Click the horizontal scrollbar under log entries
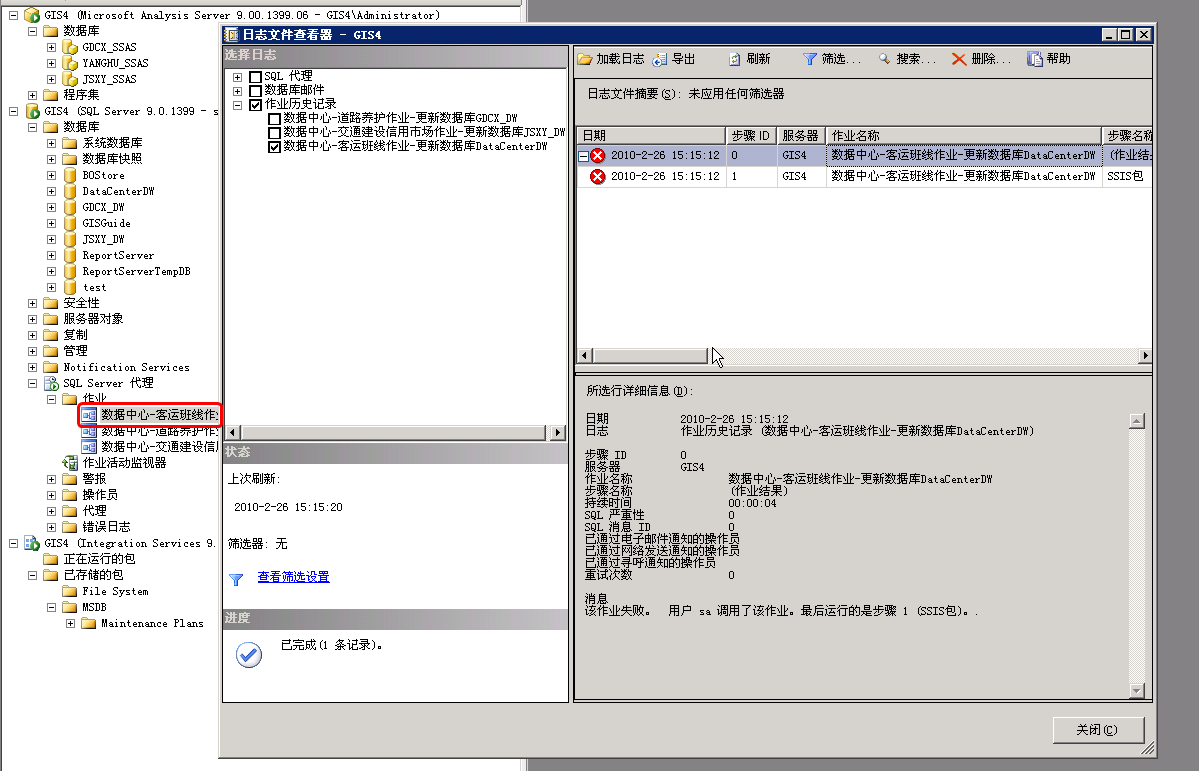 pyautogui.click(x=650, y=355)
